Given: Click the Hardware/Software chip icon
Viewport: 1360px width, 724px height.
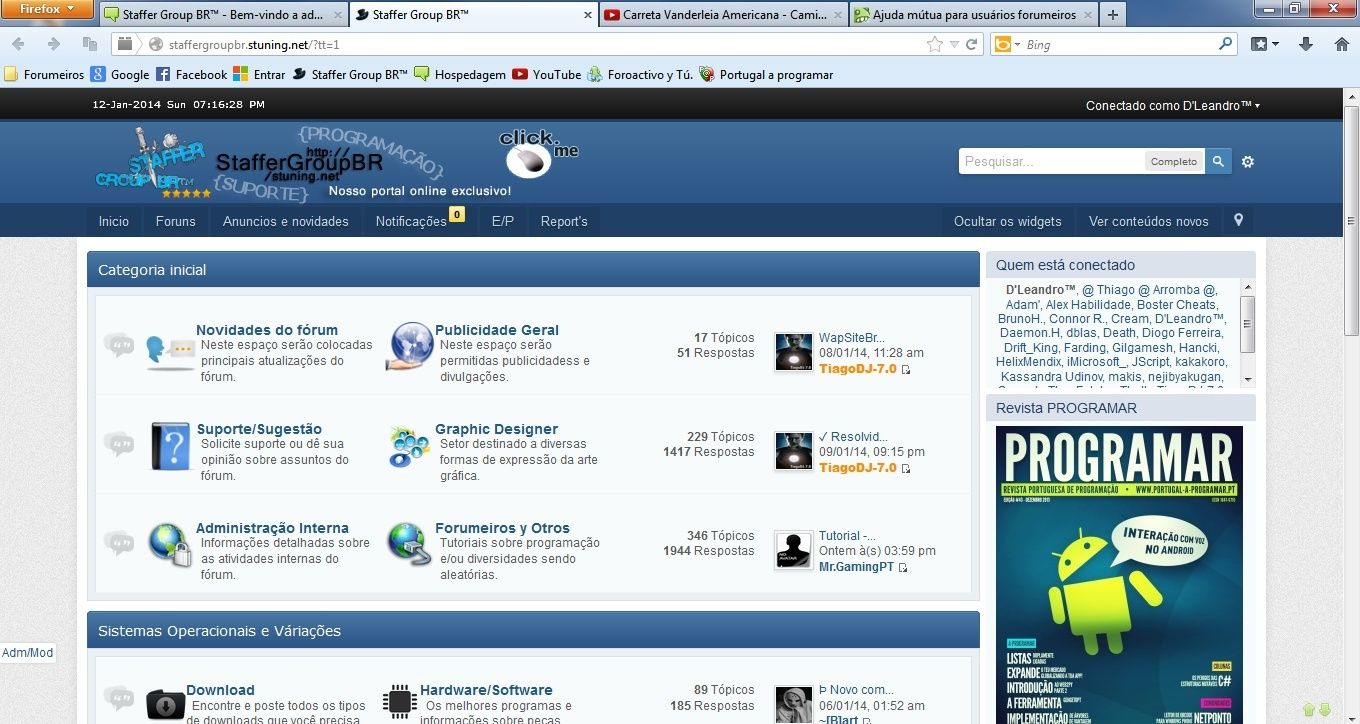Looking at the screenshot, I should point(400,701).
